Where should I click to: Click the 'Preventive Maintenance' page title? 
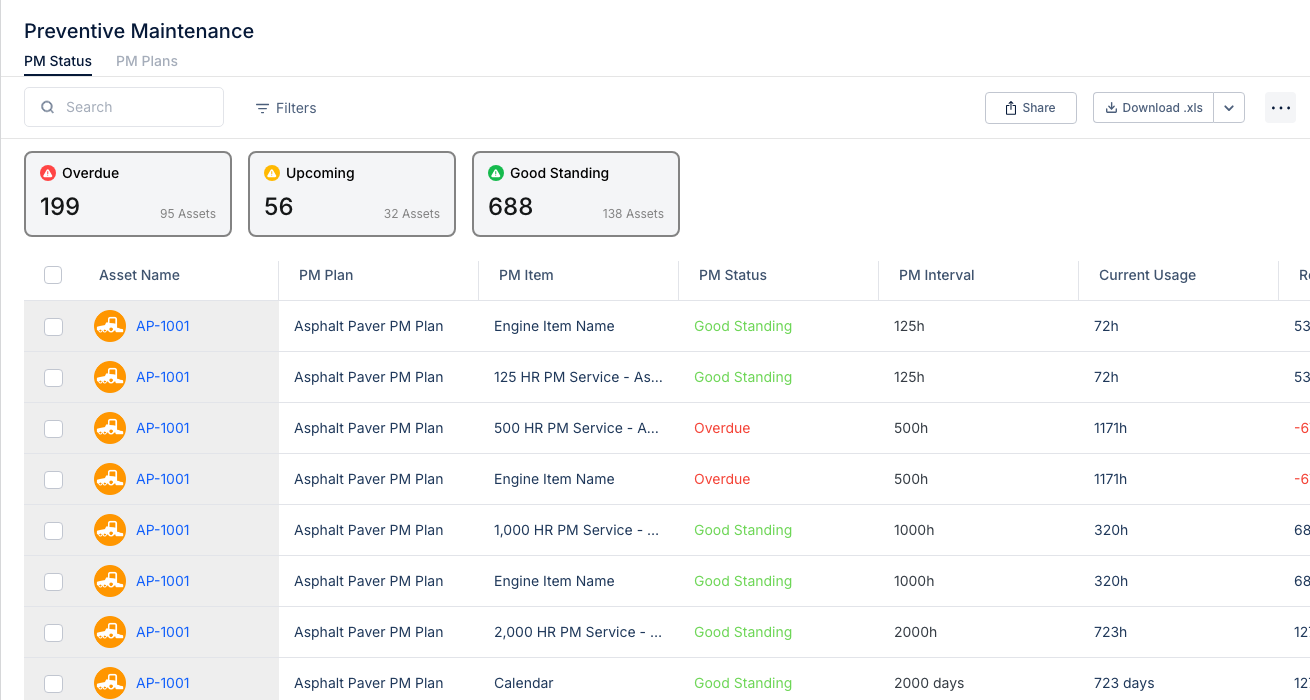[x=139, y=31]
